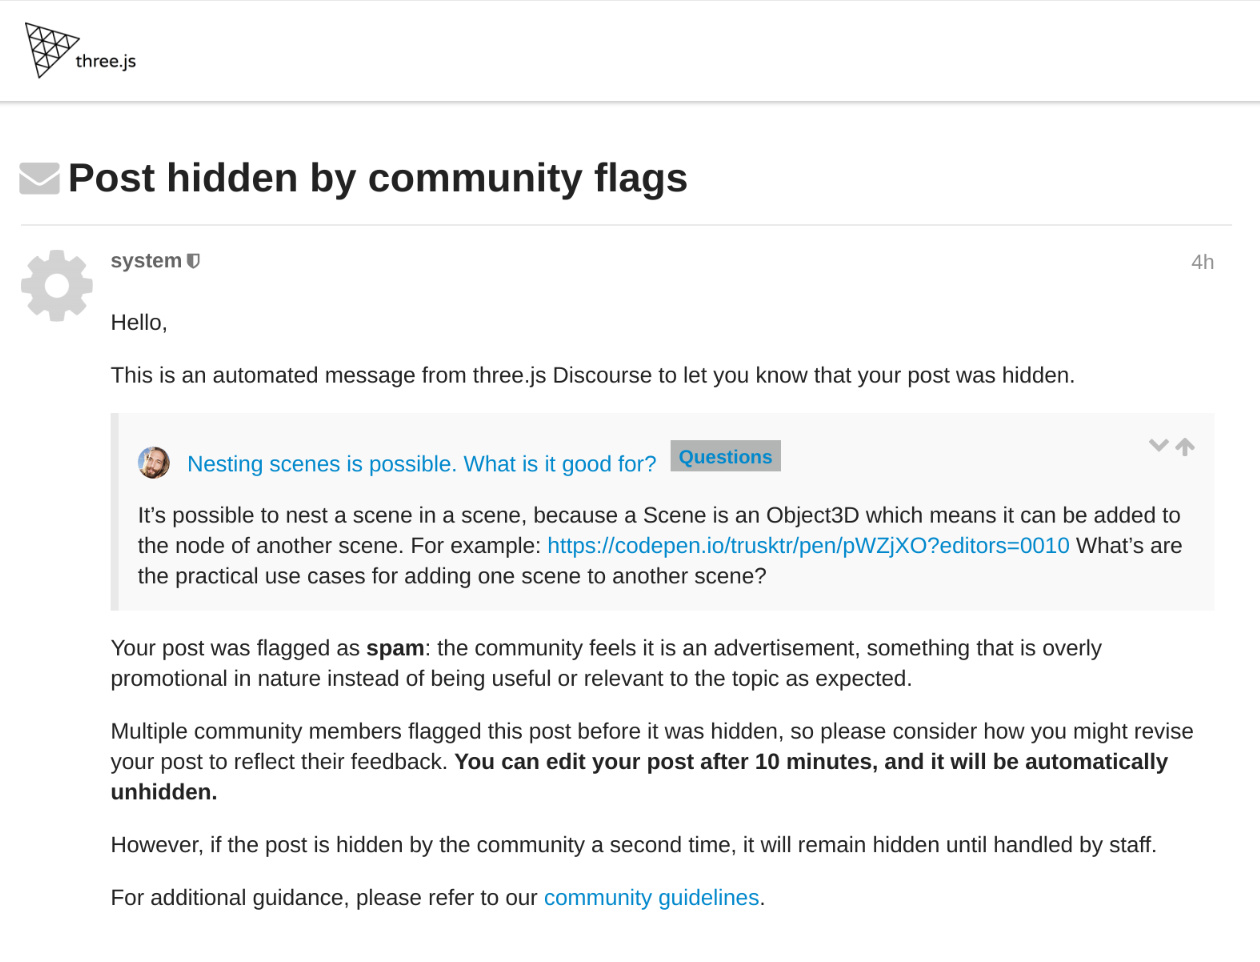Visit the community guidelines link

tap(651, 898)
